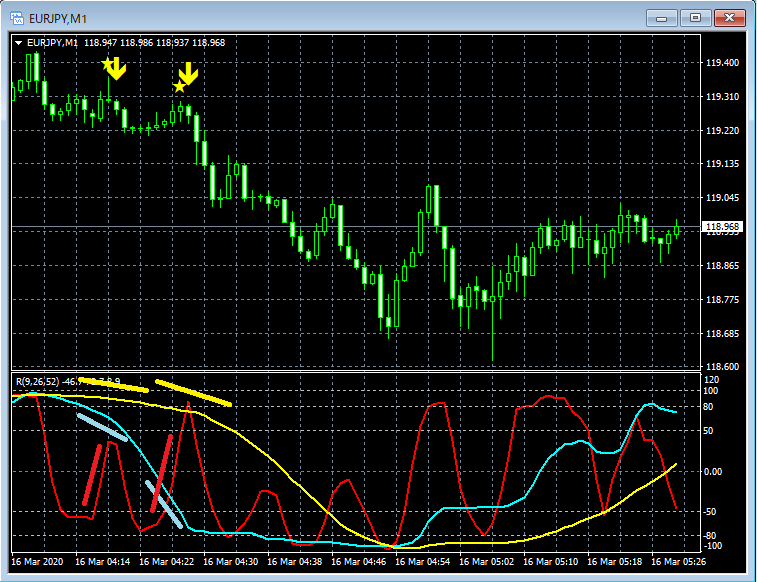
Task: Click the 119.400 price axis label
Action: pyautogui.click(x=722, y=63)
